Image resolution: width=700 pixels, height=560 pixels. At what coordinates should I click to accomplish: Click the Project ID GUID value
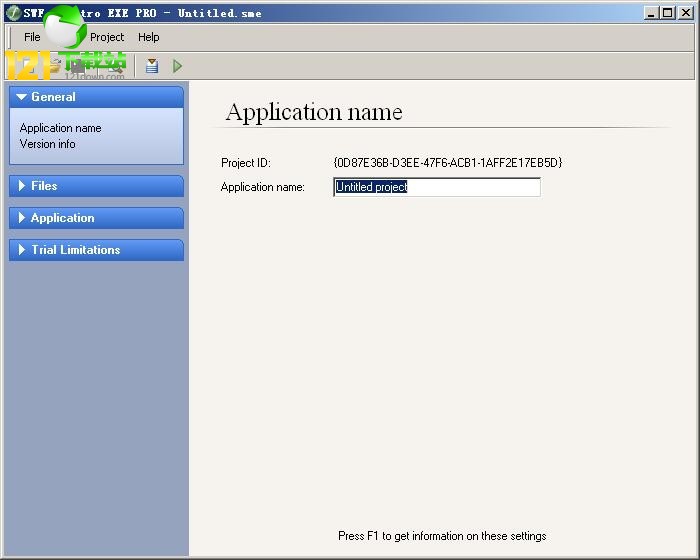click(447, 162)
